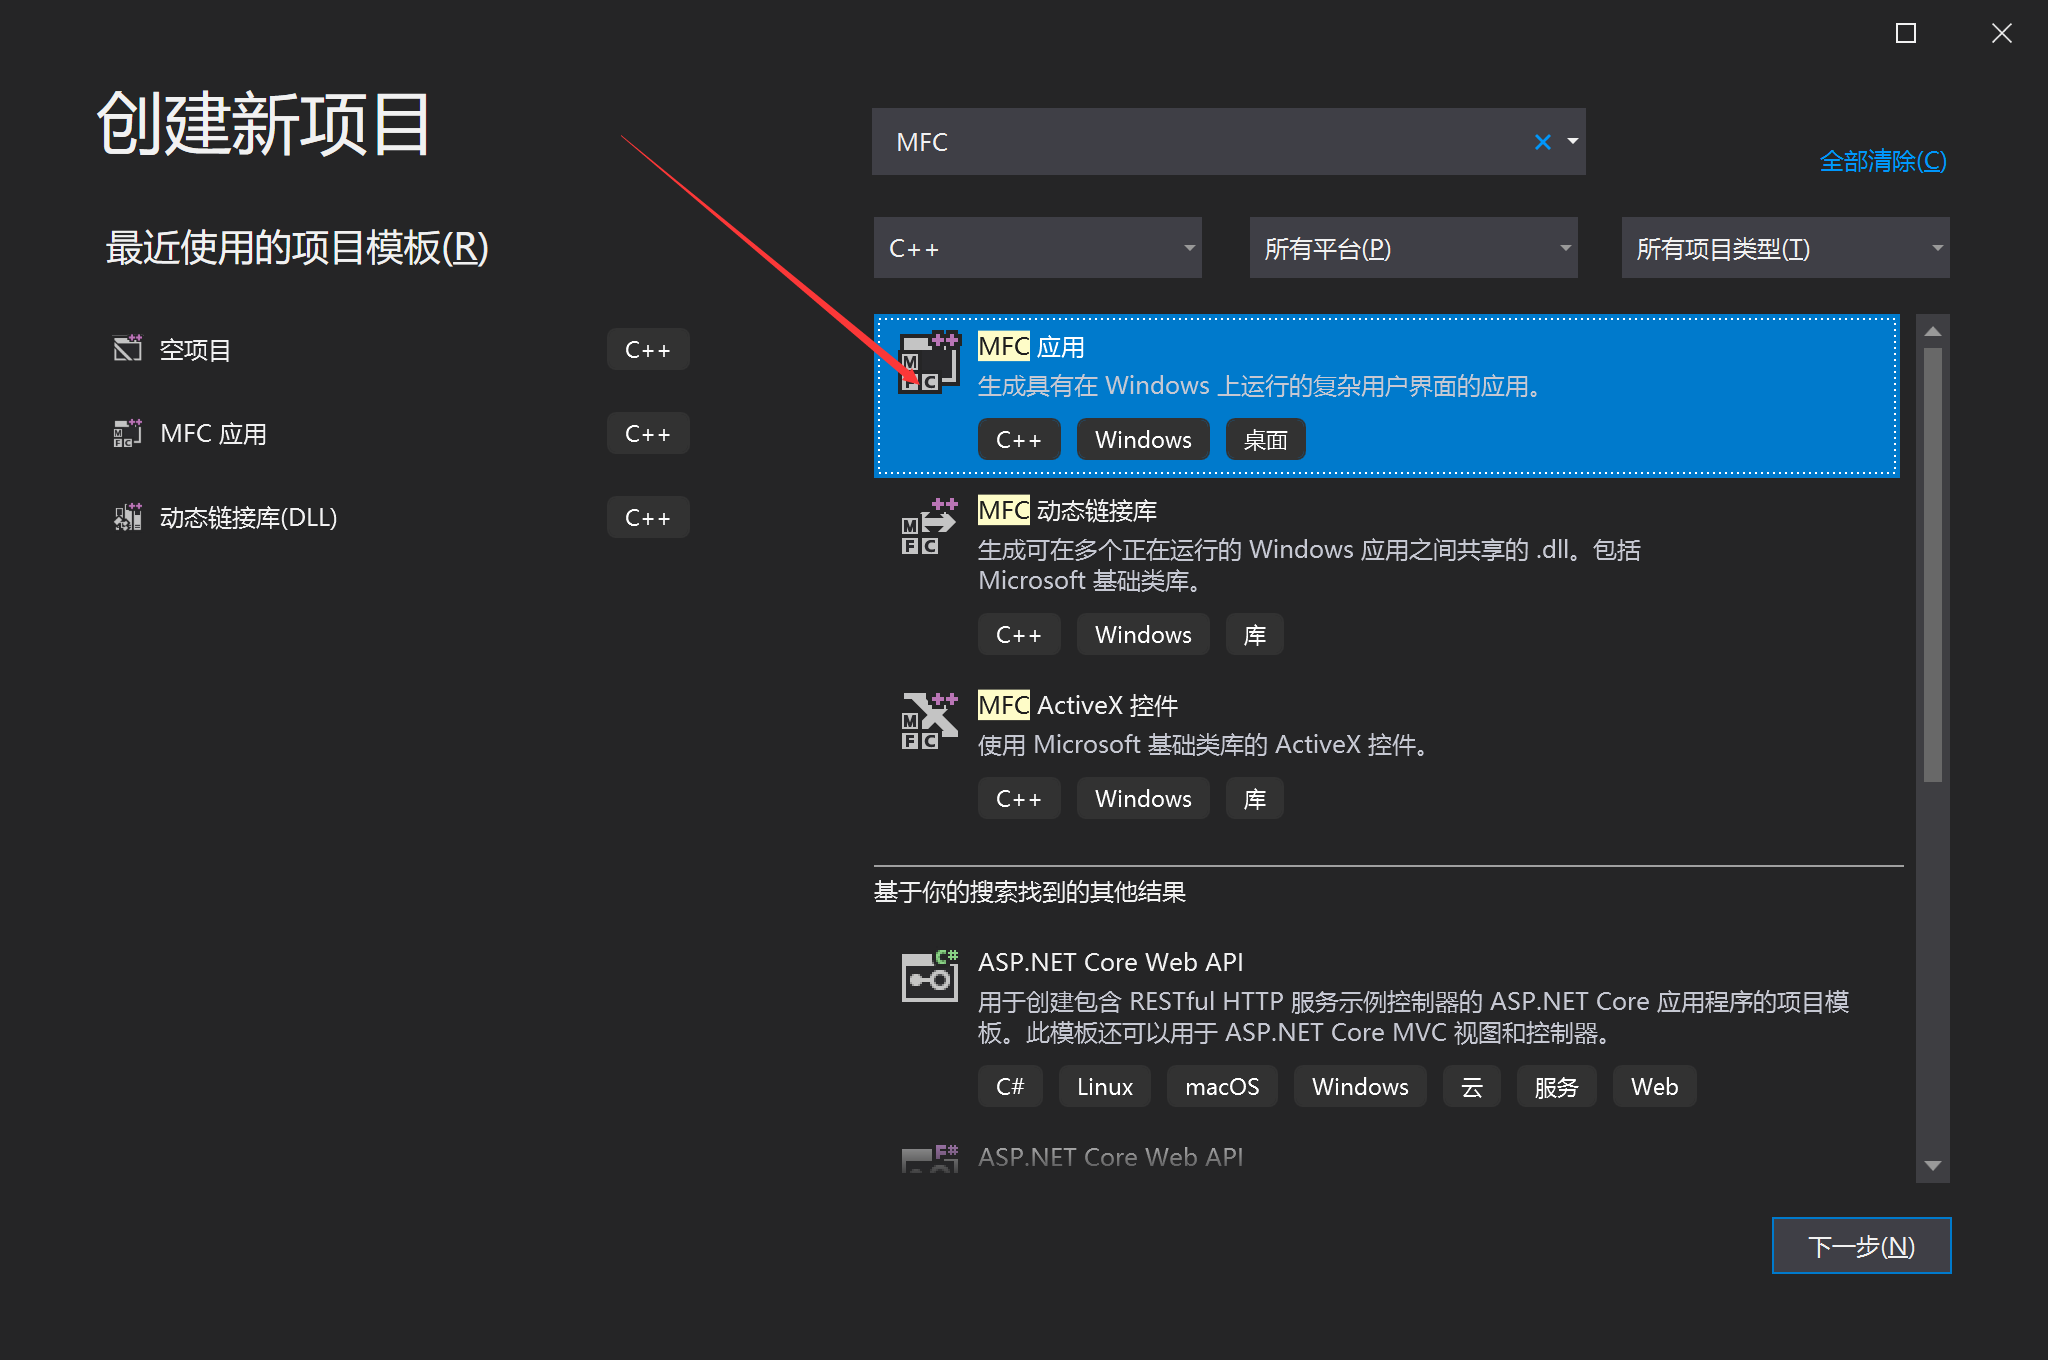This screenshot has height=1360, width=2048.
Task: Select 动态链接库(DLL) recent template
Action: tap(400, 517)
